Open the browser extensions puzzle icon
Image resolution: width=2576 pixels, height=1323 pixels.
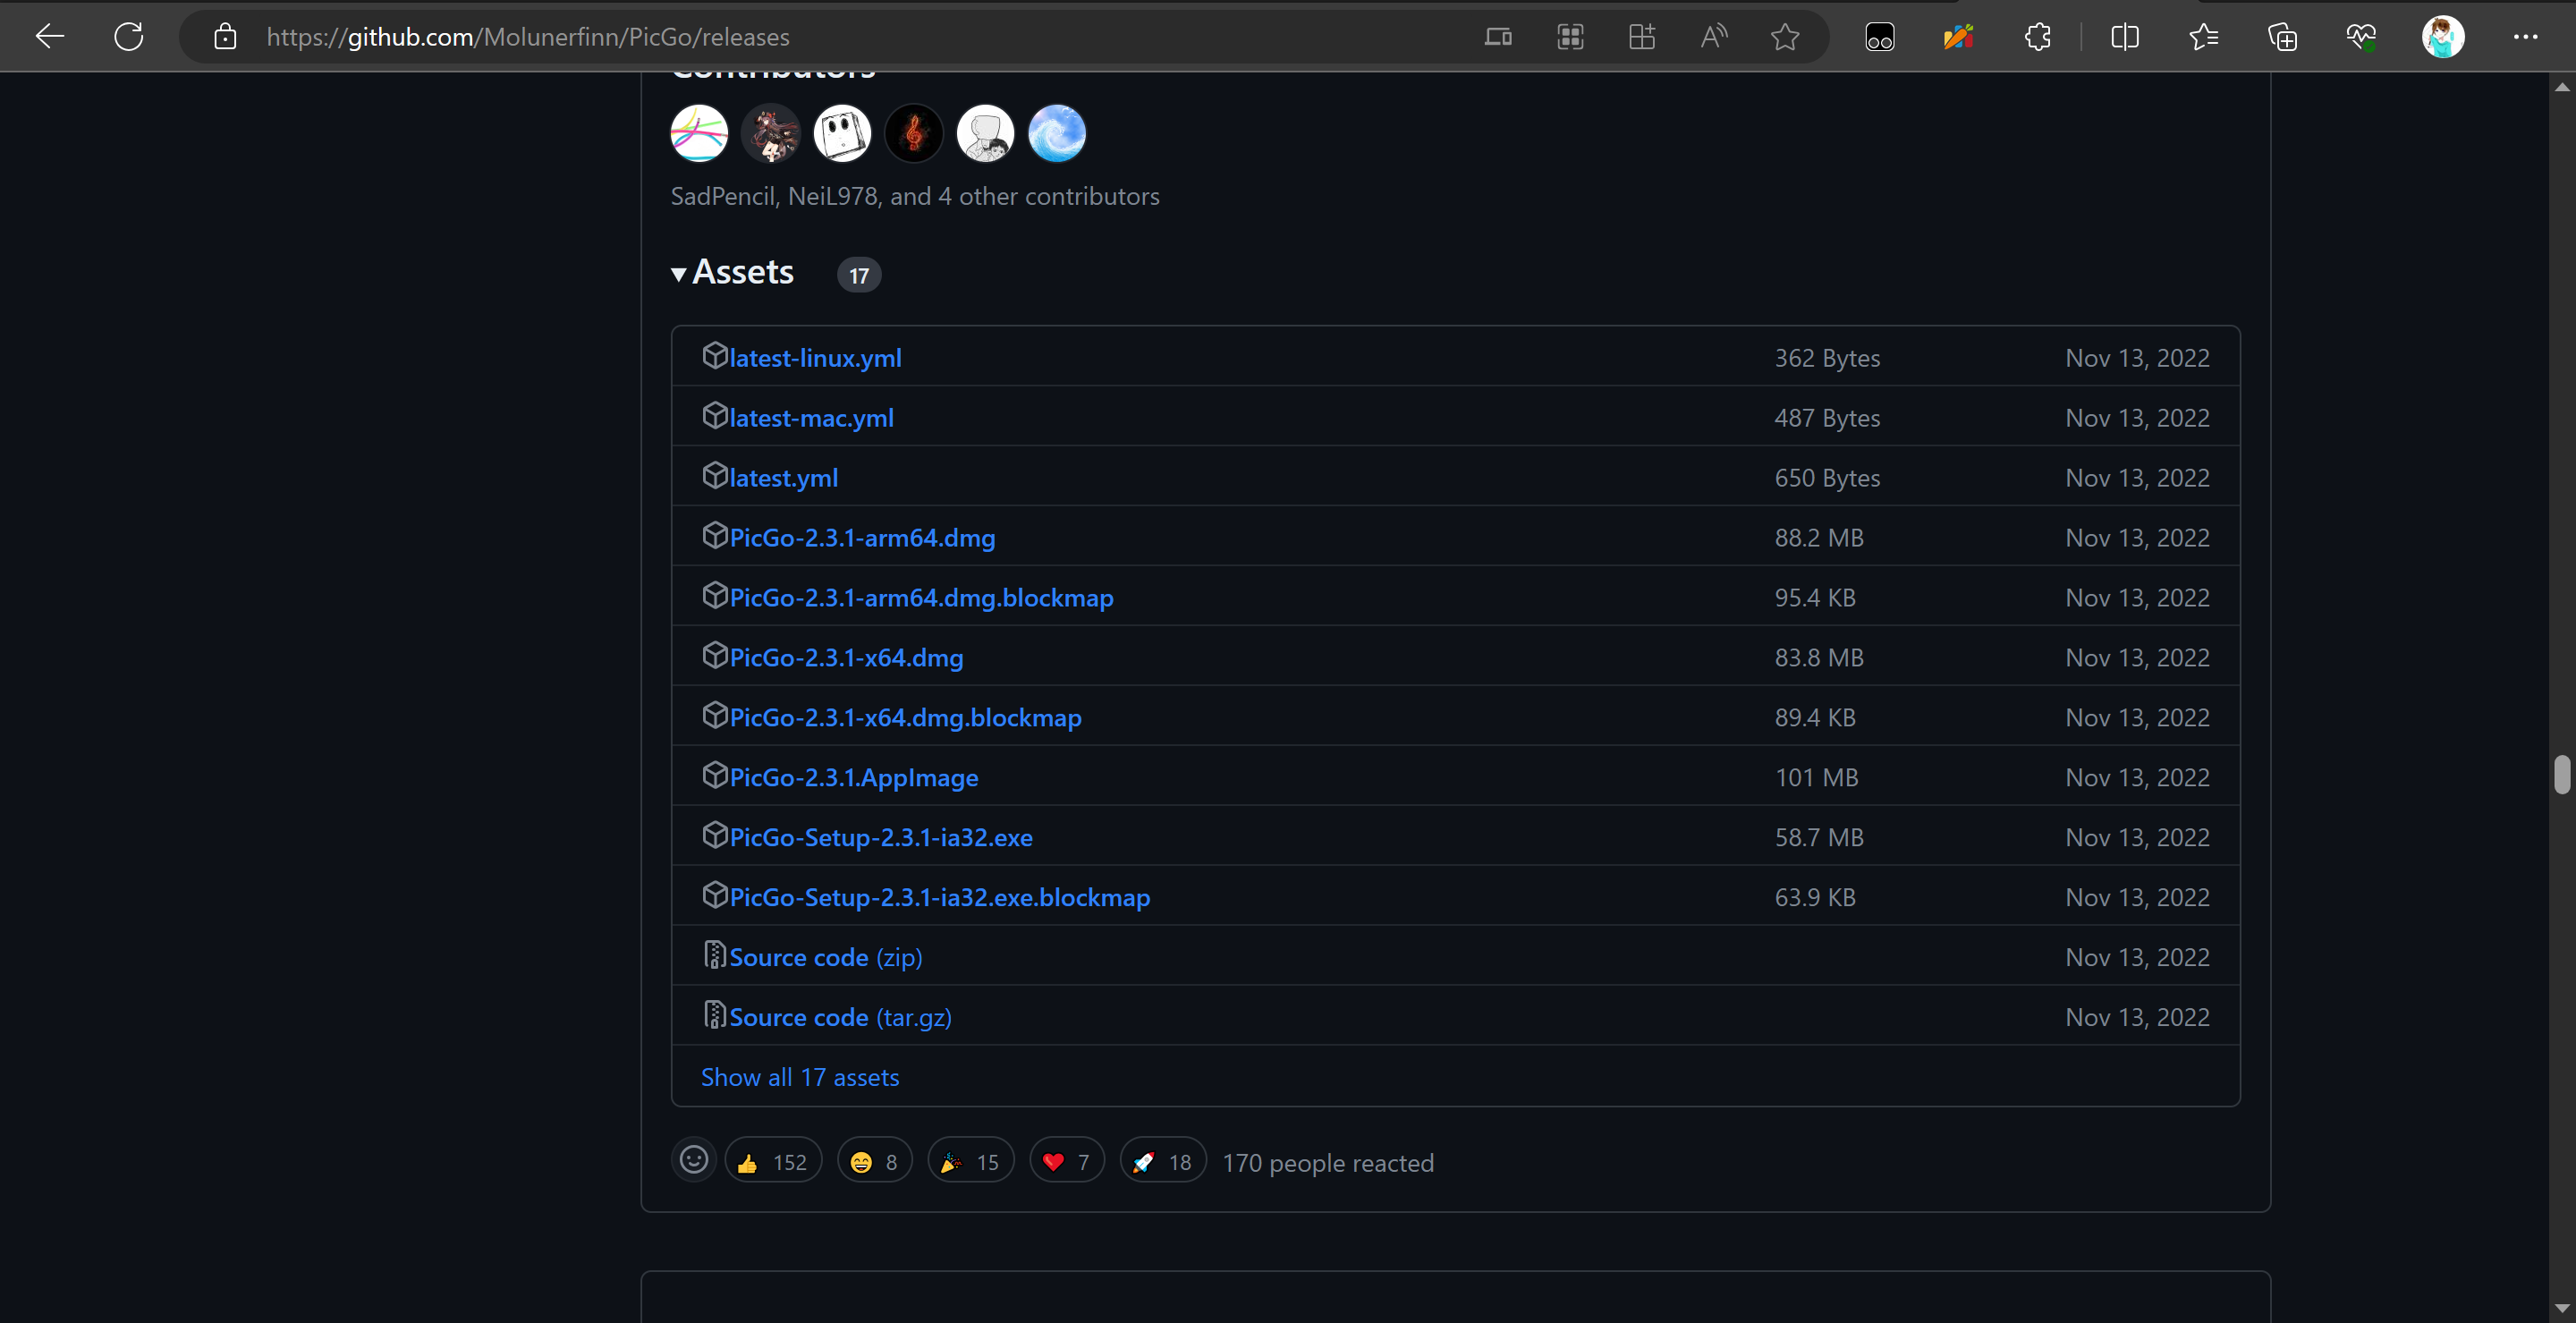point(2037,37)
